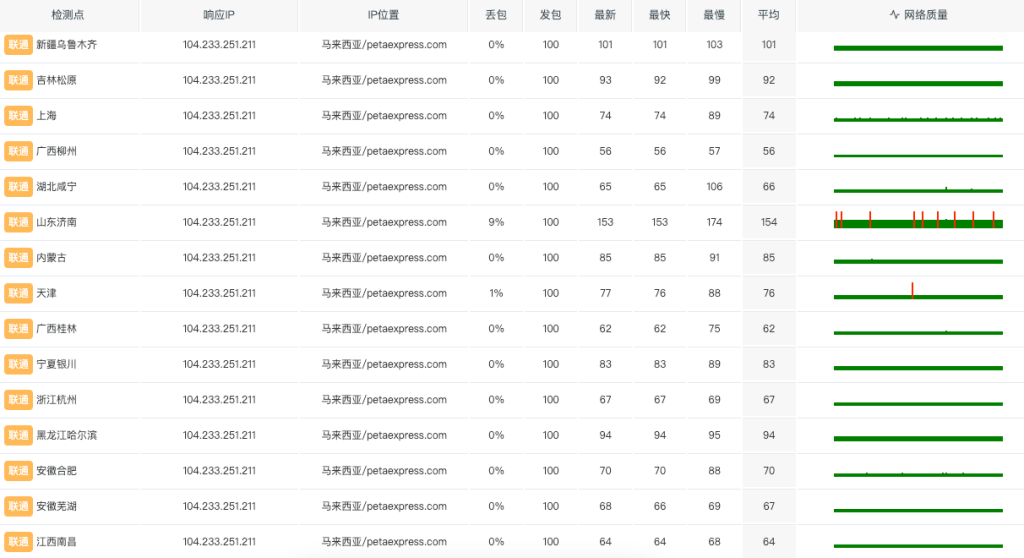The height and width of the screenshot is (558, 1024).
Task: Click the 网络质量 pulse icon in header
Action: (894, 15)
